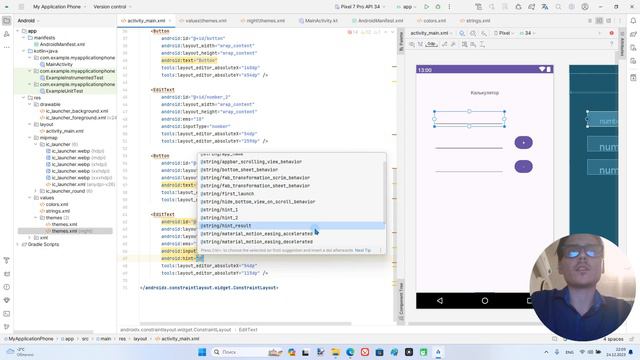Expand the Gradle Scripts node
Image resolution: width=640 pixels, height=360 pixels.
18,244
